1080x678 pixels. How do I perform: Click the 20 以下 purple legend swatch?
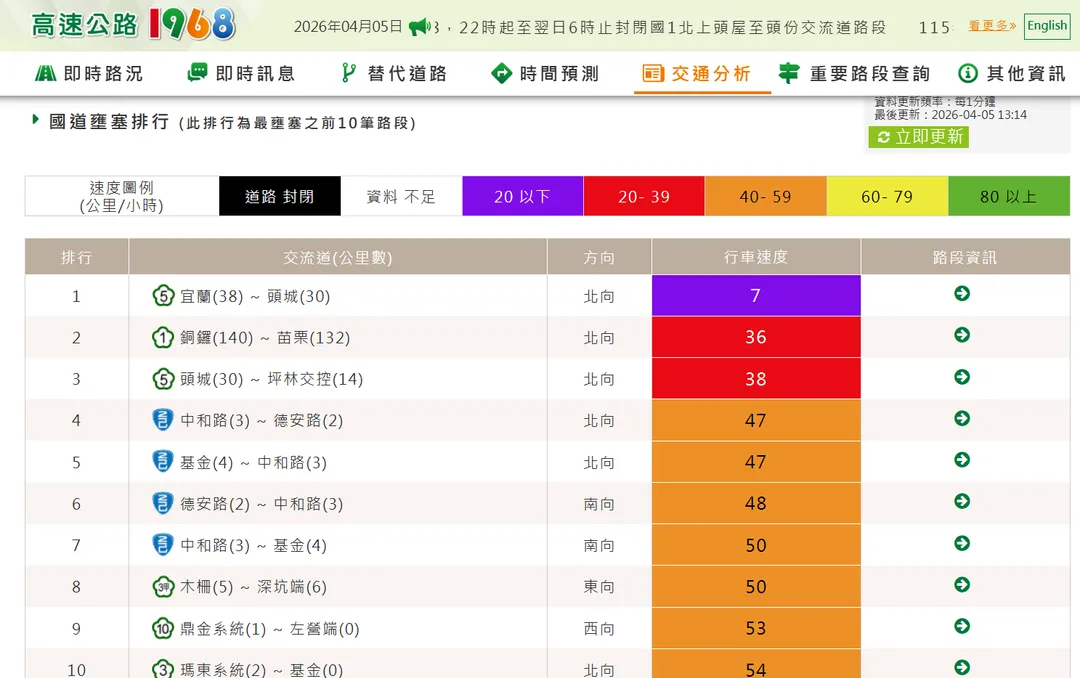click(x=523, y=196)
